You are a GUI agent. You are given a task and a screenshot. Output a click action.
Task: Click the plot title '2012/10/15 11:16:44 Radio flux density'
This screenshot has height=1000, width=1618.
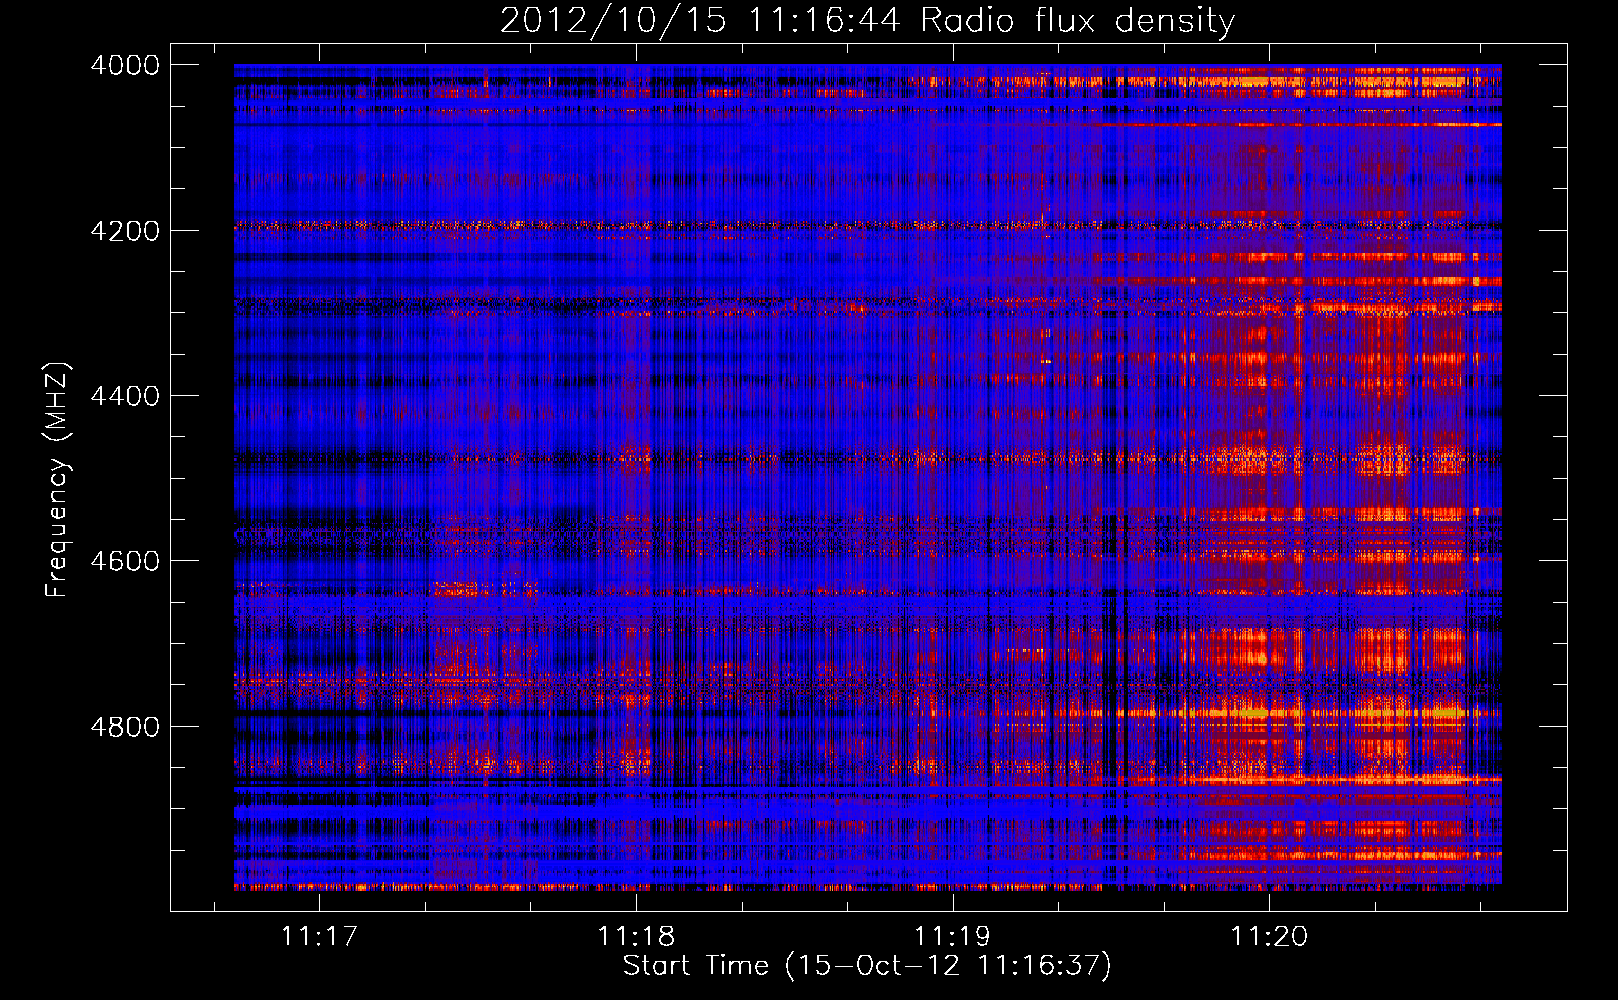[867, 21]
